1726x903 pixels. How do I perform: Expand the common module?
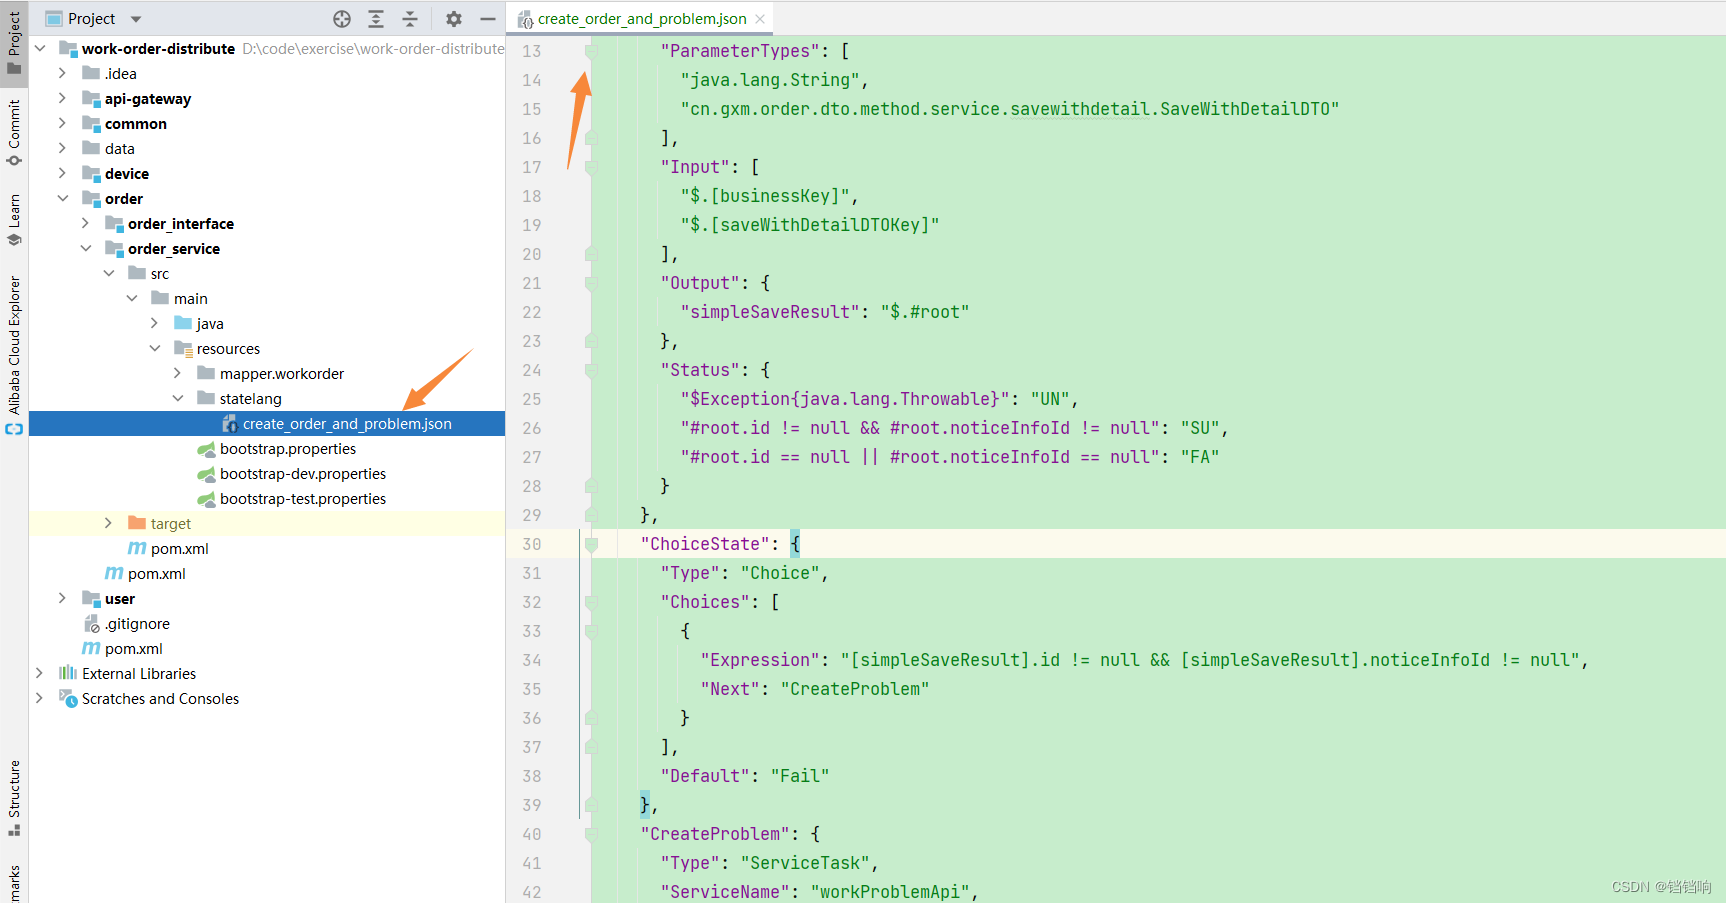62,123
